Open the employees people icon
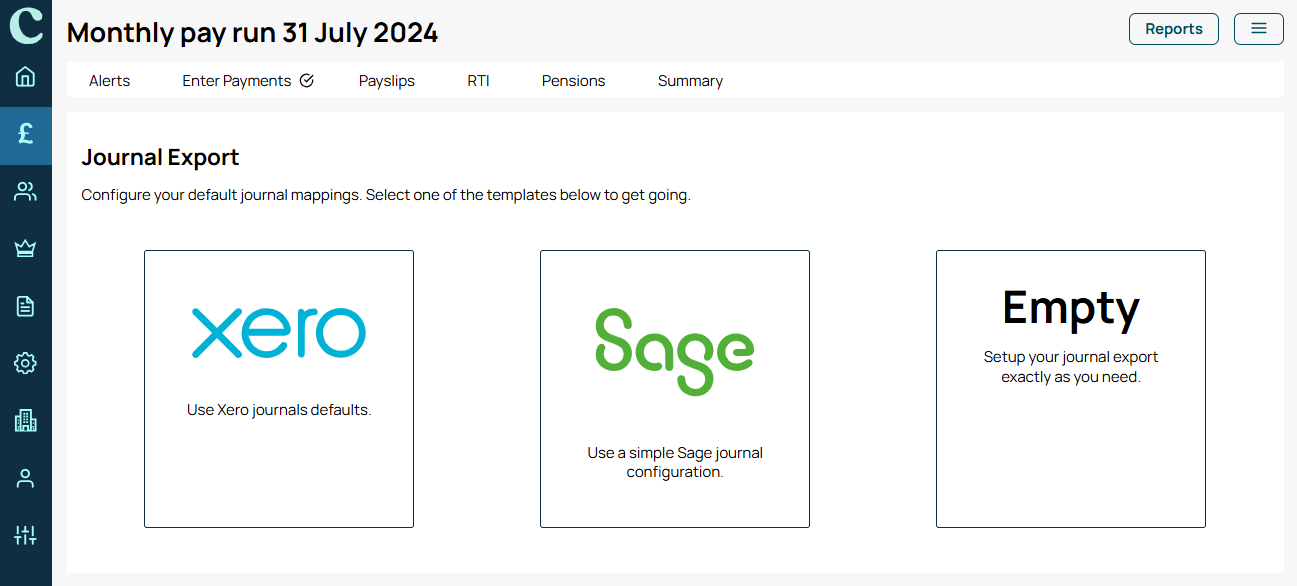Viewport: 1297px width, 586px height. [26, 191]
